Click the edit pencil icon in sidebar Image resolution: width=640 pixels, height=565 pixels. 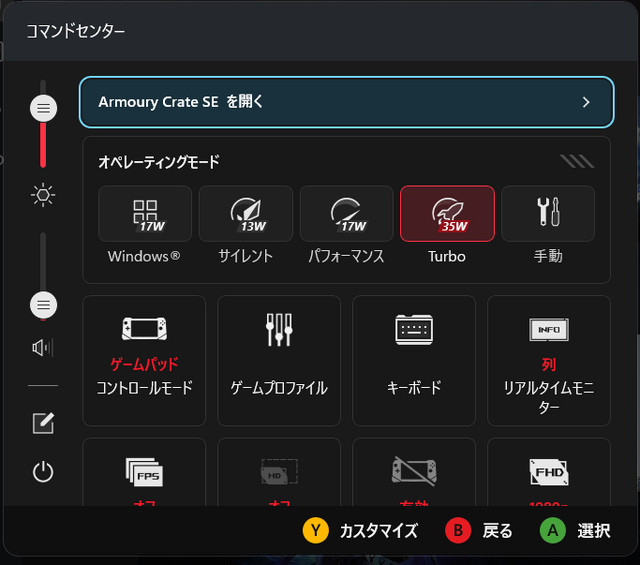(x=43, y=423)
